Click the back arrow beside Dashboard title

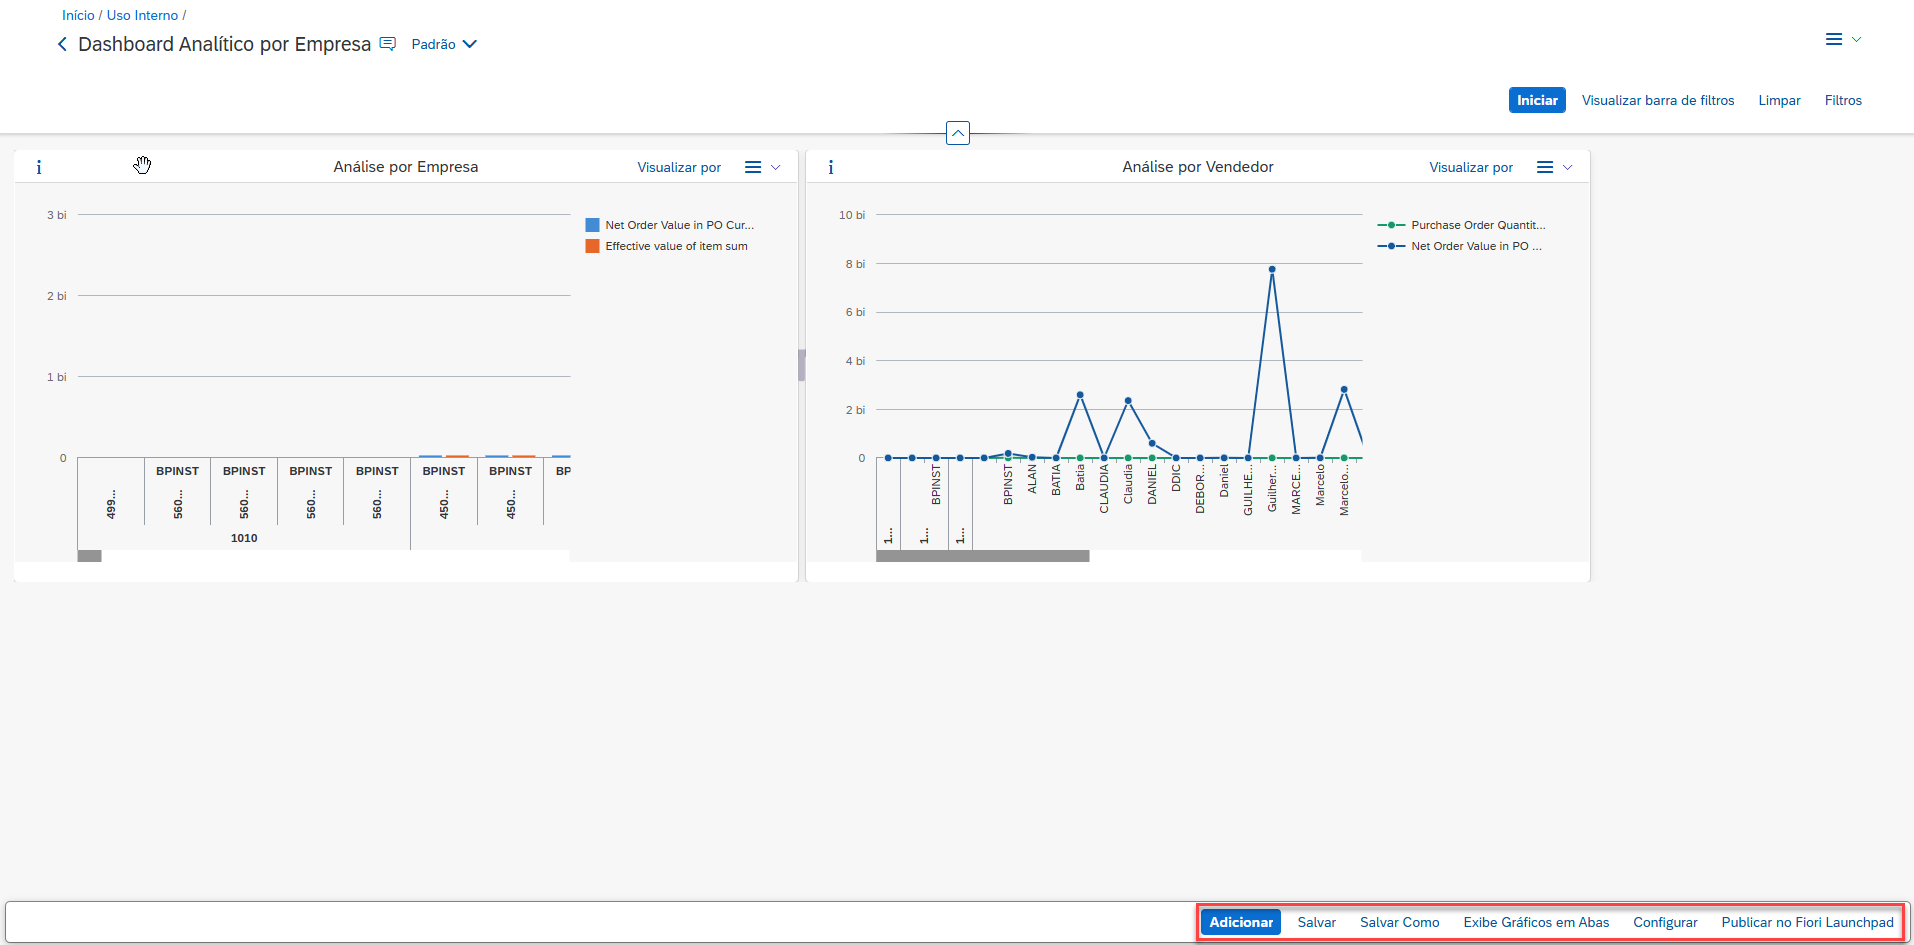coord(62,44)
